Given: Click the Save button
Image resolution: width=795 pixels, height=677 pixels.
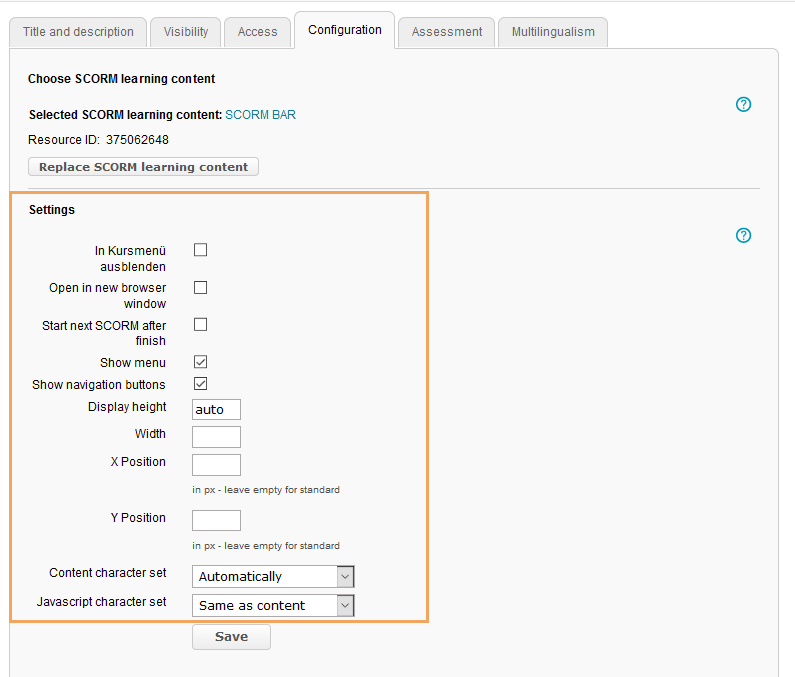Looking at the screenshot, I should (231, 637).
